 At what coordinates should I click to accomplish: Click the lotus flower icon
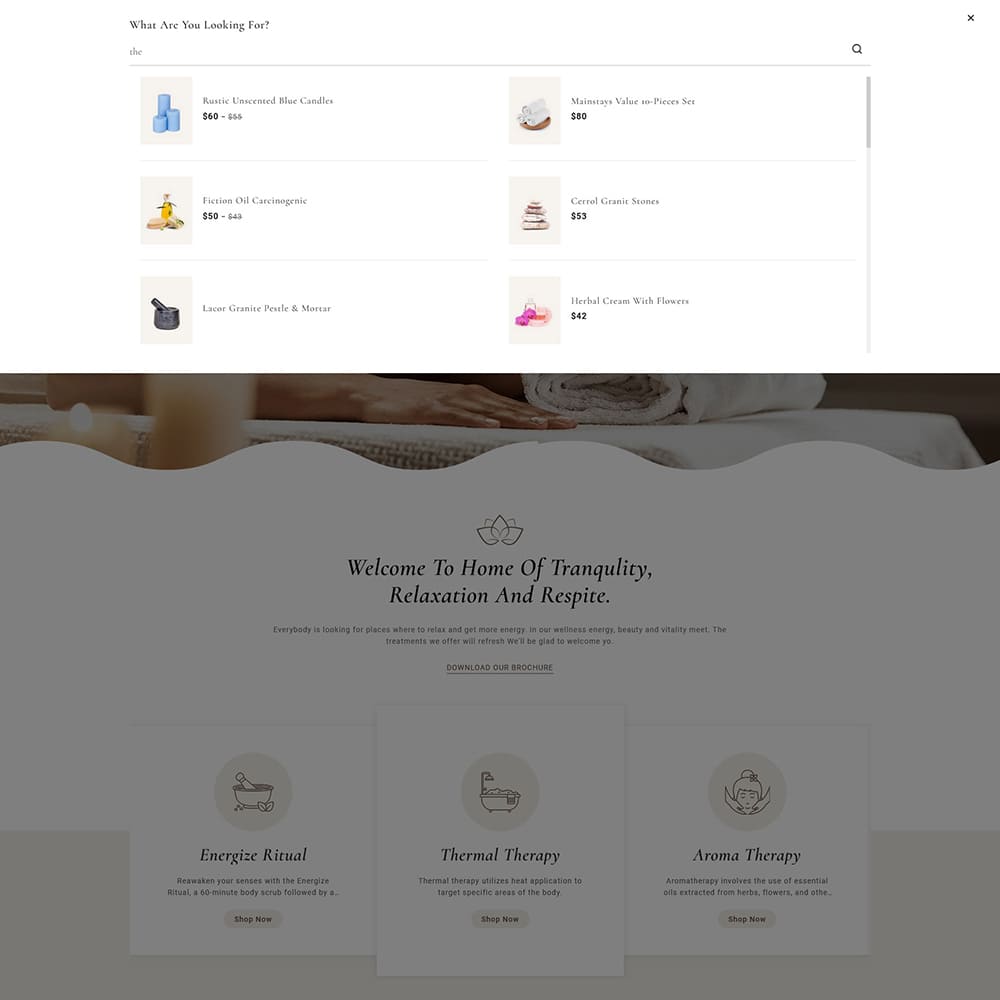(x=499, y=530)
